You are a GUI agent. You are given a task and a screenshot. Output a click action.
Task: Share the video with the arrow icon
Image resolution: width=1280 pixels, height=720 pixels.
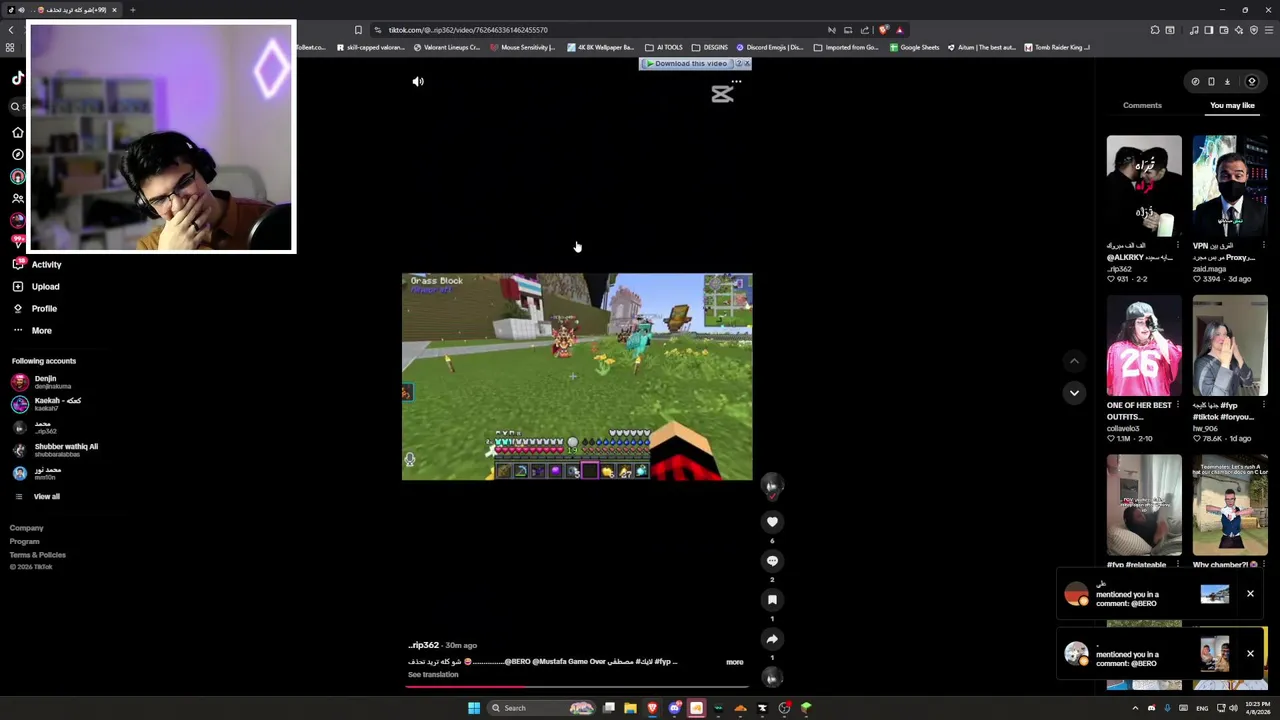pos(772,638)
